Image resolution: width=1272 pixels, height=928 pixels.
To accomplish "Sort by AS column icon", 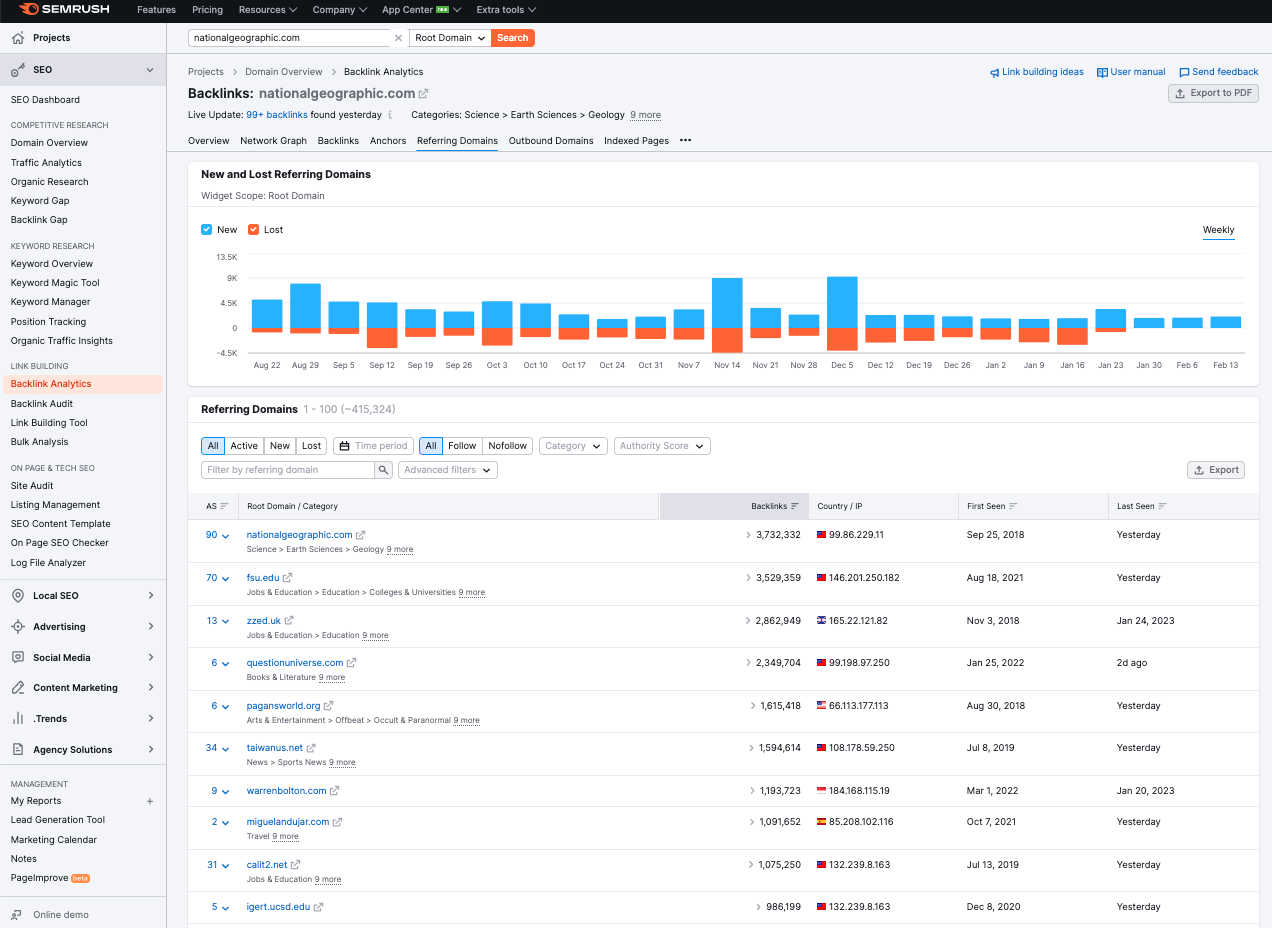I will point(224,507).
